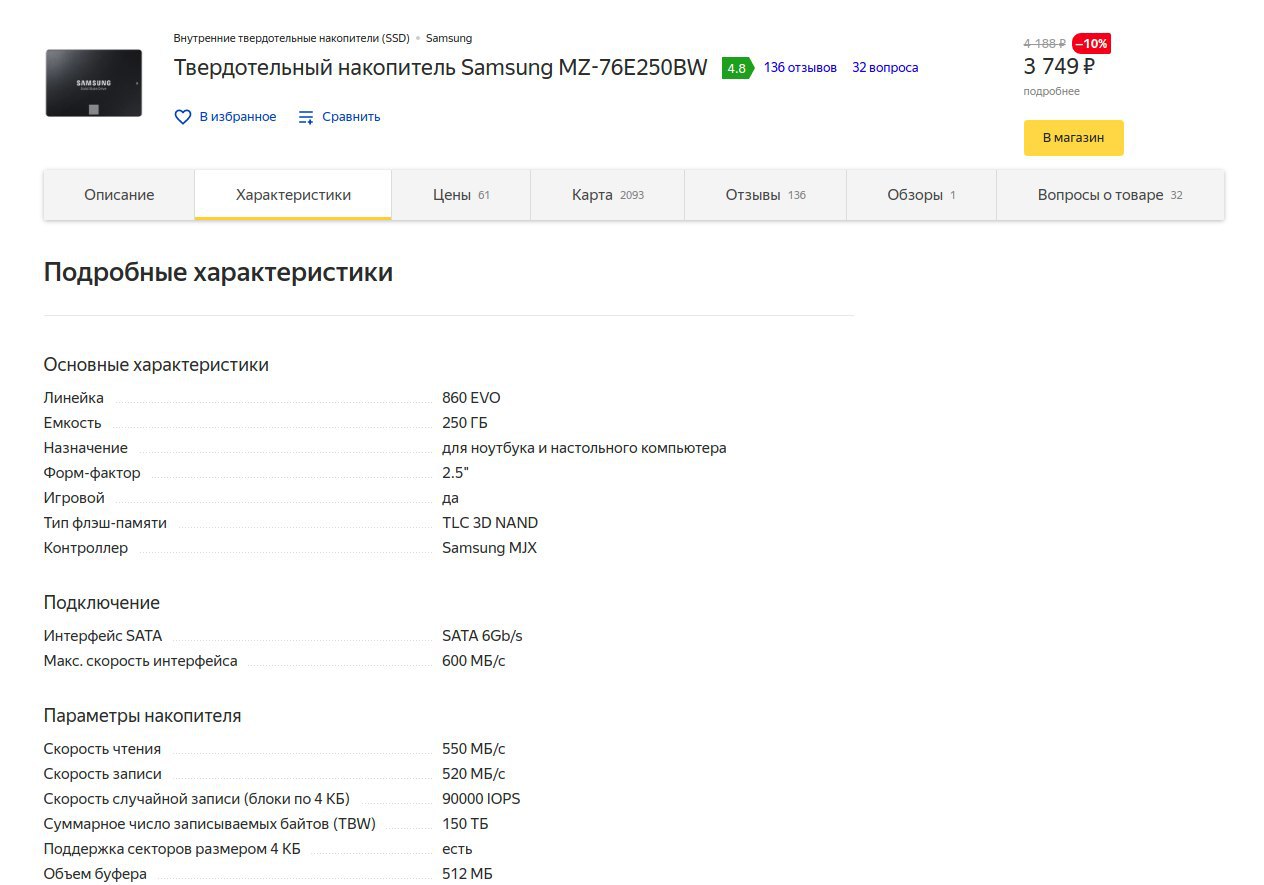Click the Скорость случайной записи (блоки по 4 КБ) label

[x=197, y=799]
